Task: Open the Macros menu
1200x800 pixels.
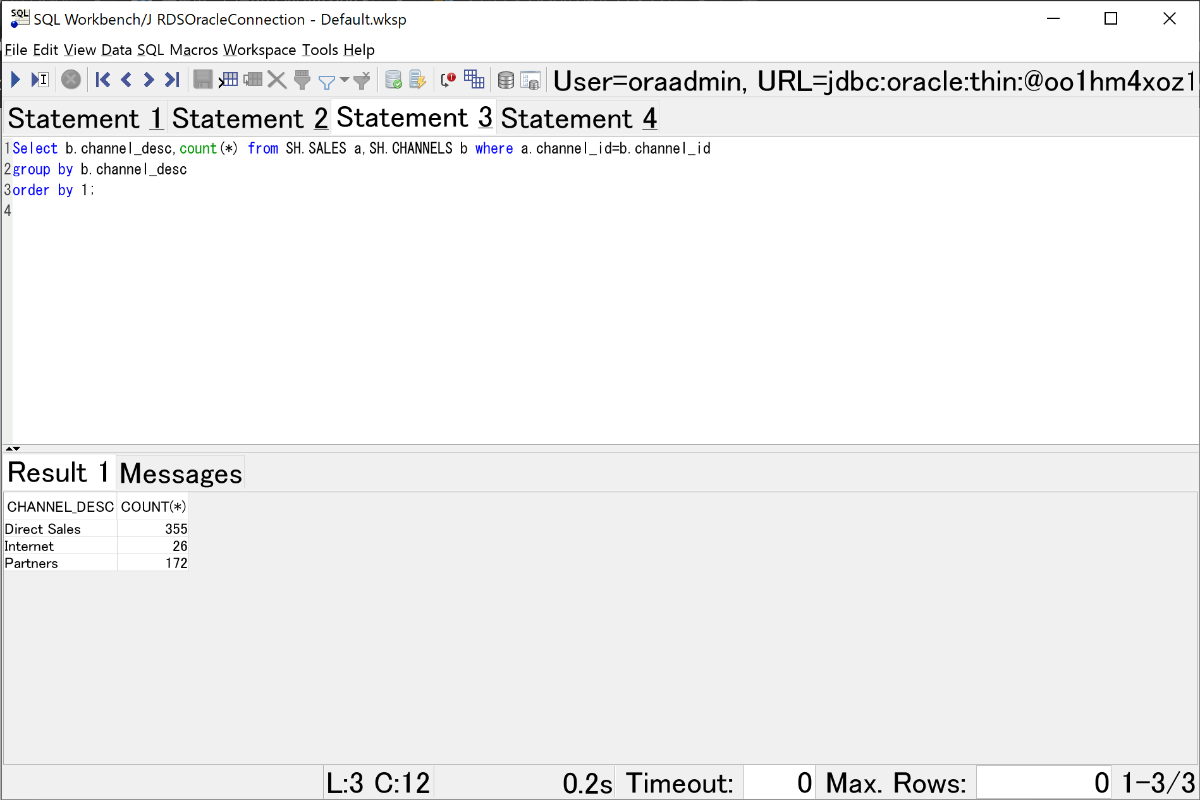Action: [194, 50]
